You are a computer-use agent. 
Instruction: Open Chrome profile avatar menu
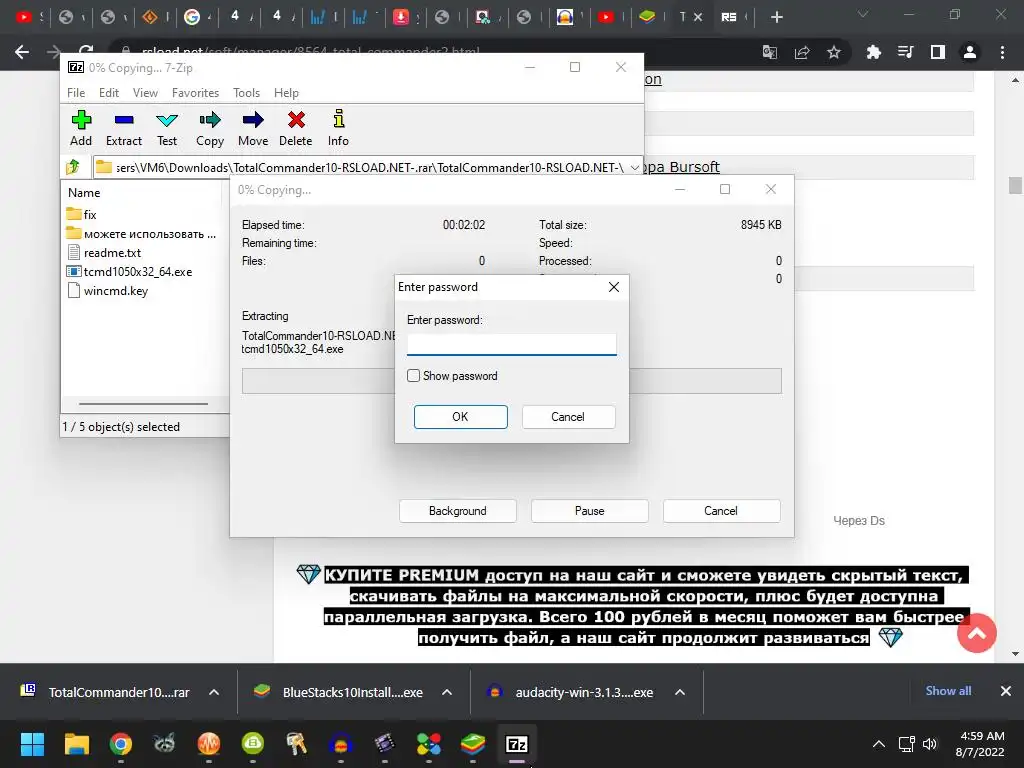coord(970,52)
